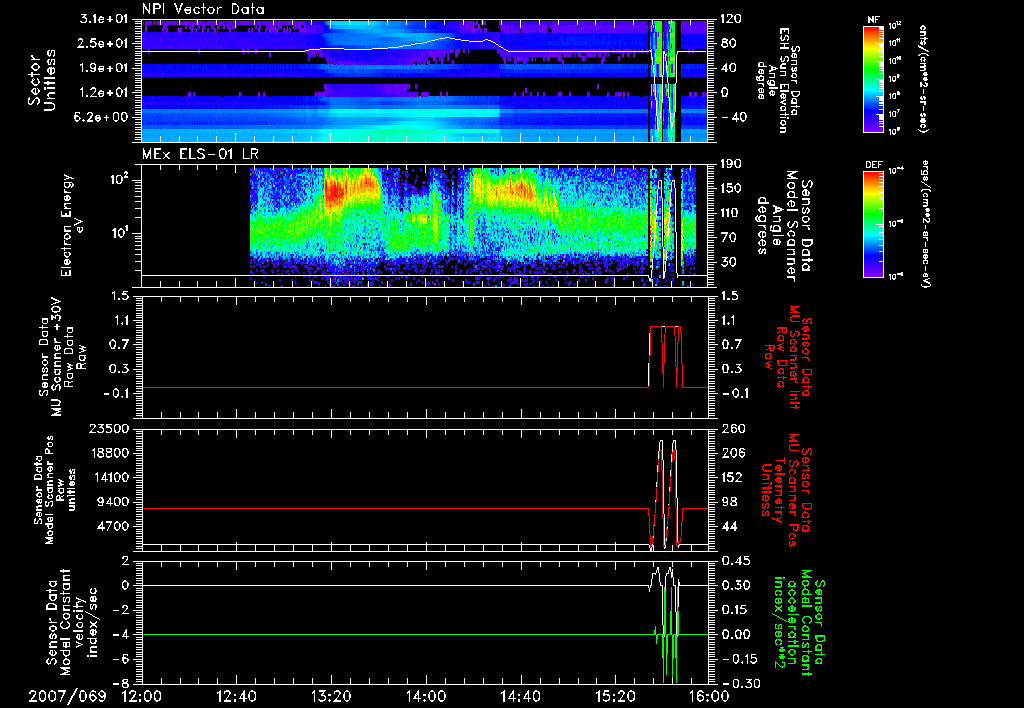Screen dimensions: 1024x708
Task: Select the Model Scanner Pos Raw axis title
Action: 55,490
